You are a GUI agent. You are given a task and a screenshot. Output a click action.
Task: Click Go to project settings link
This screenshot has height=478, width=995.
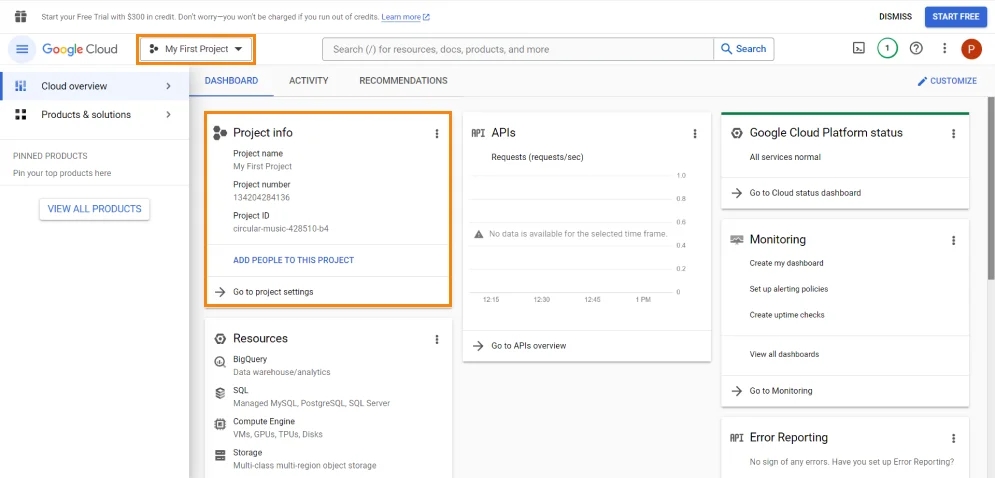273,292
